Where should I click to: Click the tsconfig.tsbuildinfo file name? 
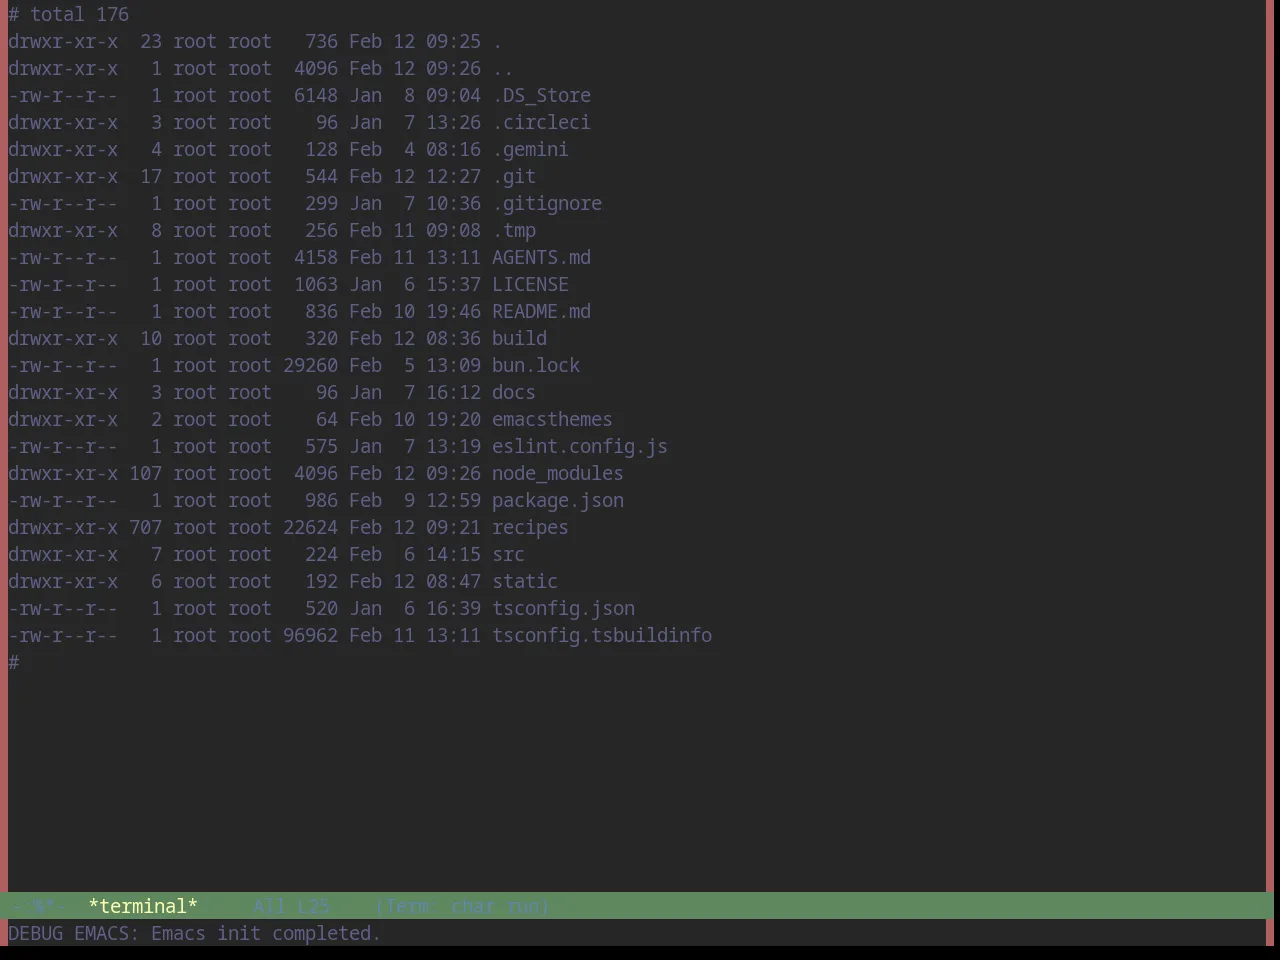(602, 635)
